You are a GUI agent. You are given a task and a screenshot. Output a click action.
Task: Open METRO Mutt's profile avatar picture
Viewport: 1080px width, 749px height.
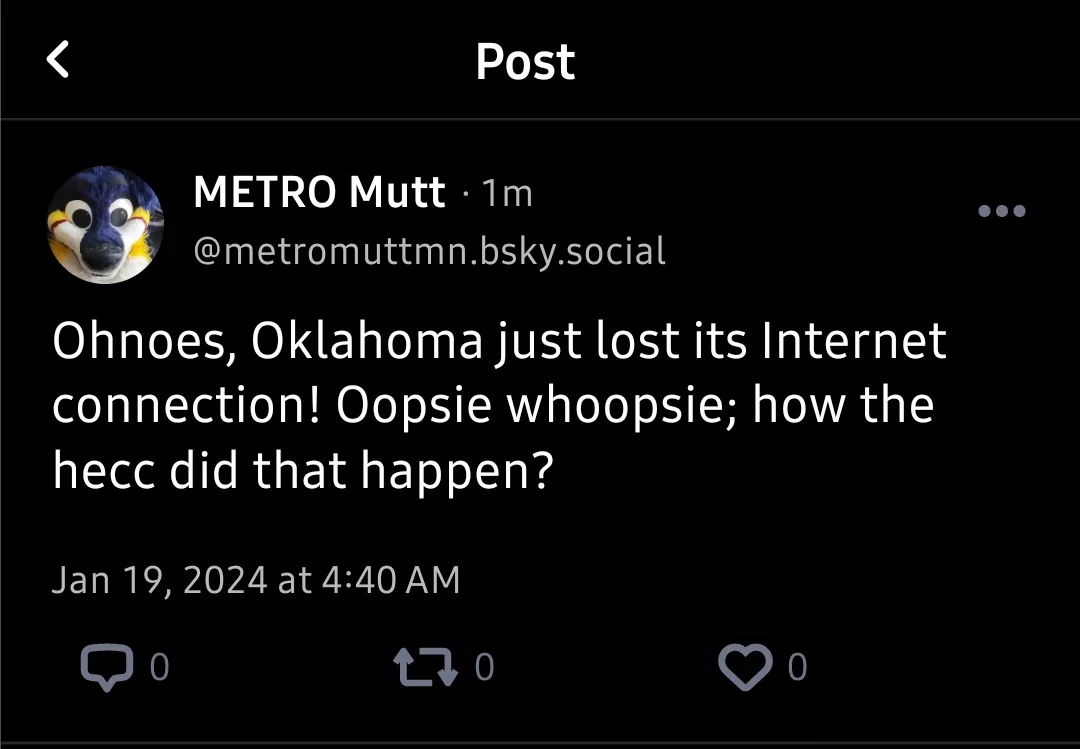pyautogui.click(x=105, y=225)
